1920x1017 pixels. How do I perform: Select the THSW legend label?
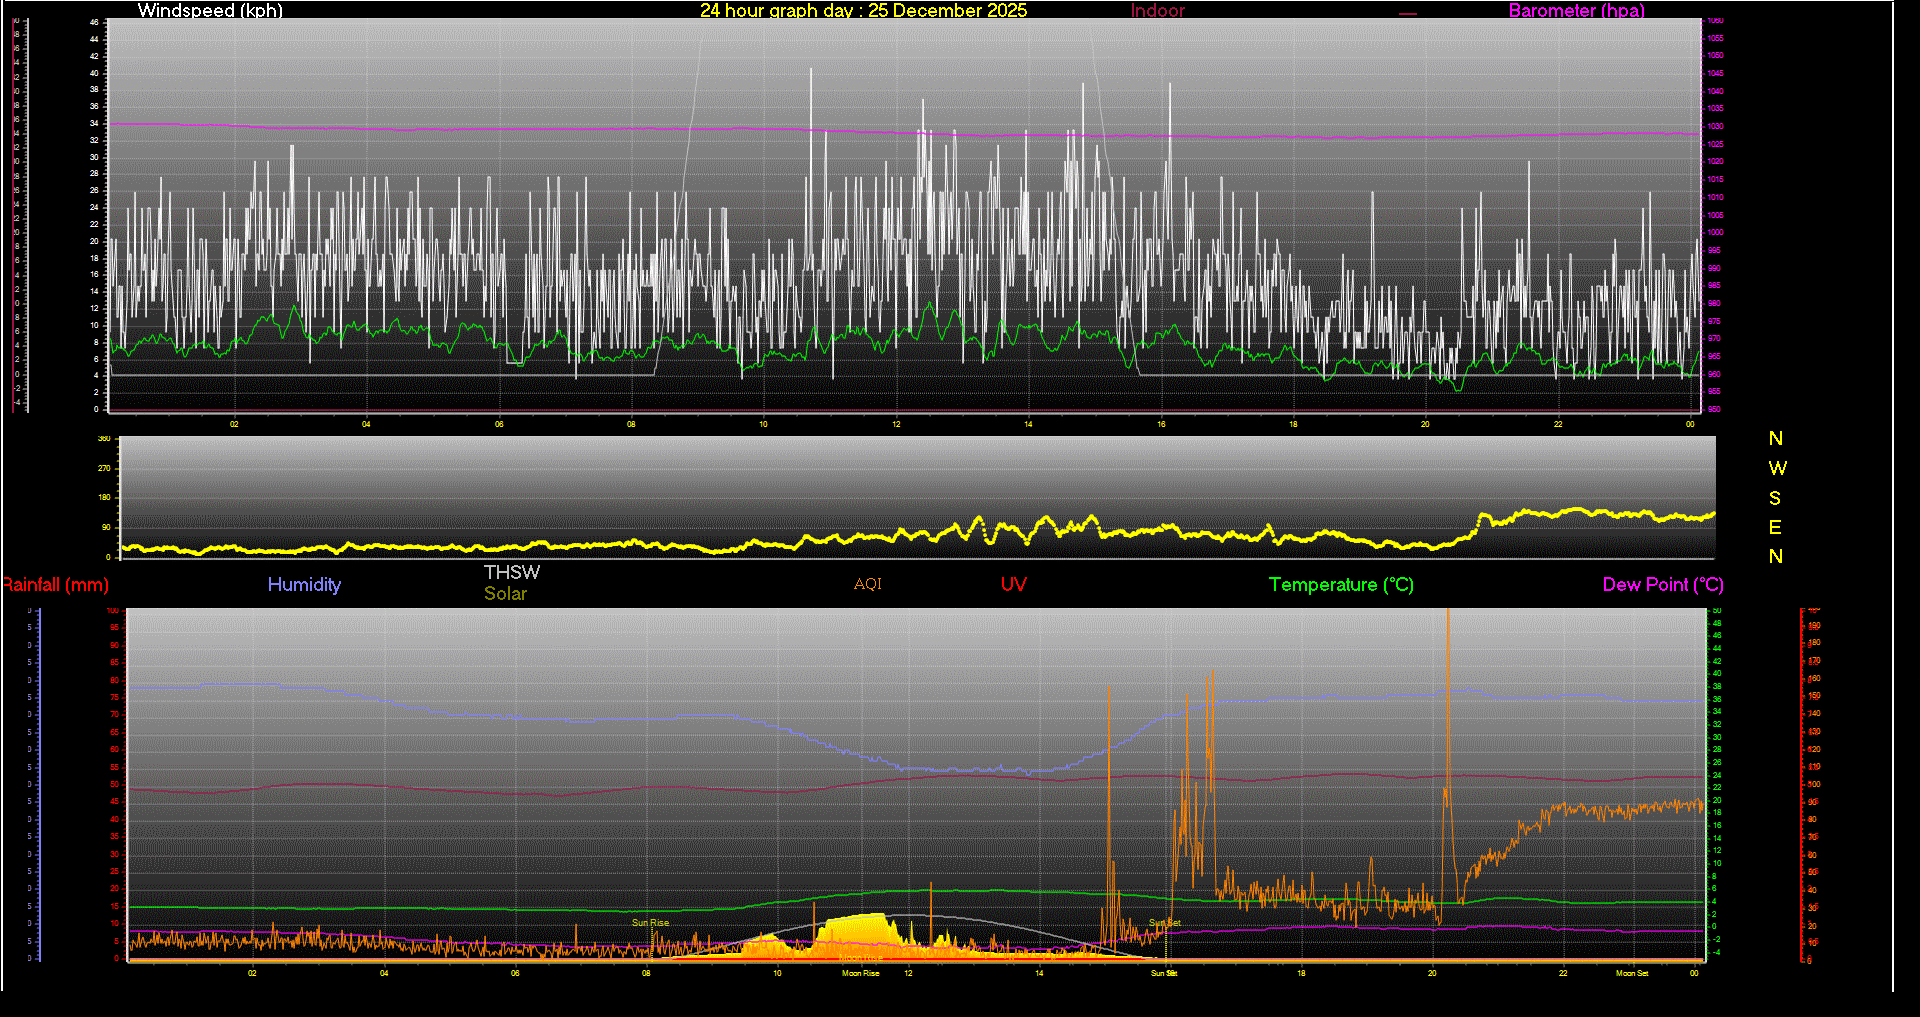(x=512, y=572)
